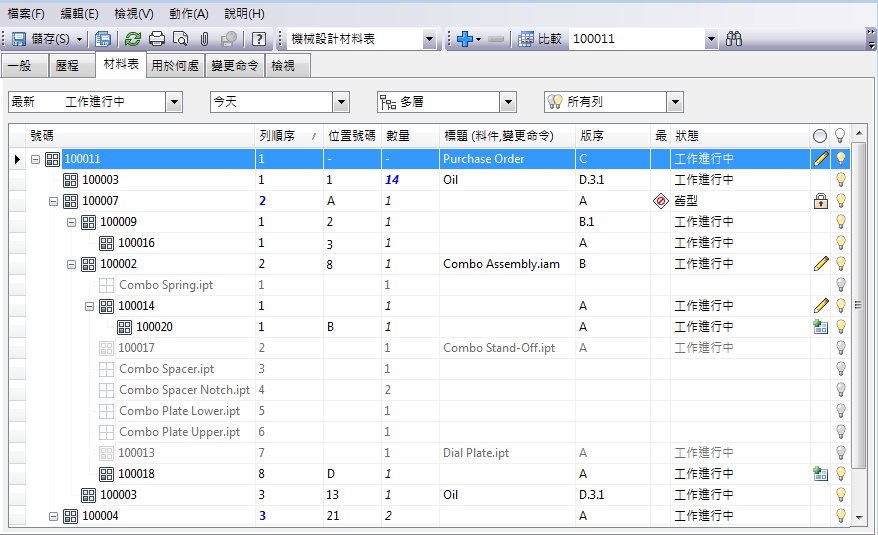This screenshot has height=535, width=878.
Task: Select the Combo Plate Lower.ipt row
Action: (x=429, y=411)
